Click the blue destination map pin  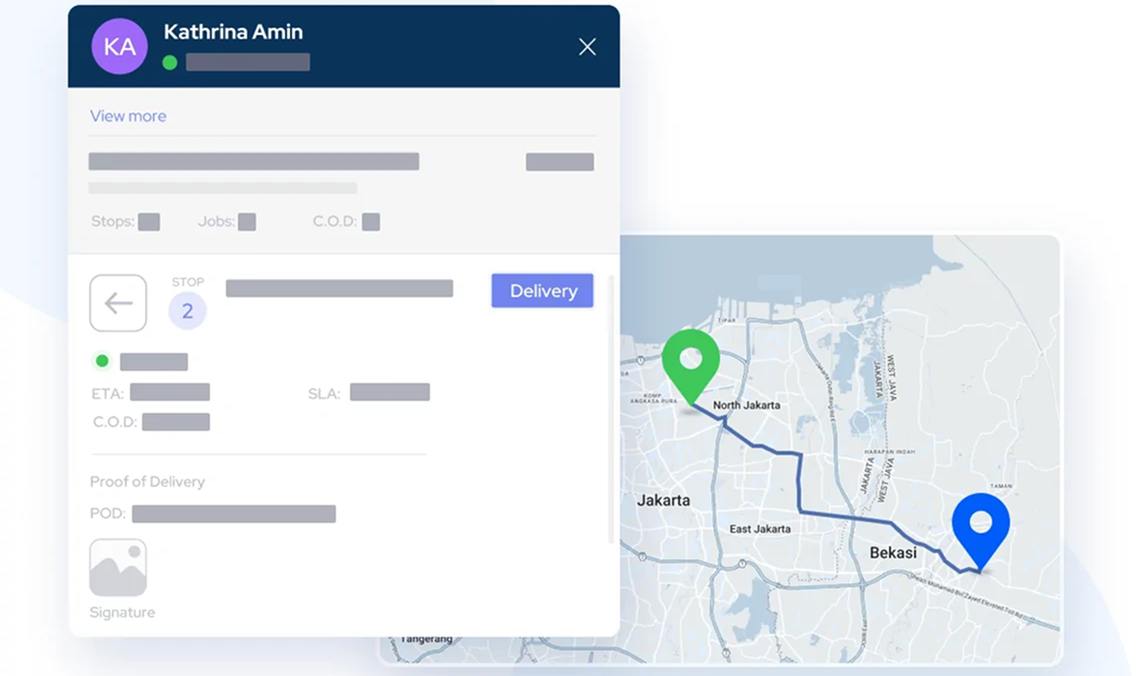point(981,531)
